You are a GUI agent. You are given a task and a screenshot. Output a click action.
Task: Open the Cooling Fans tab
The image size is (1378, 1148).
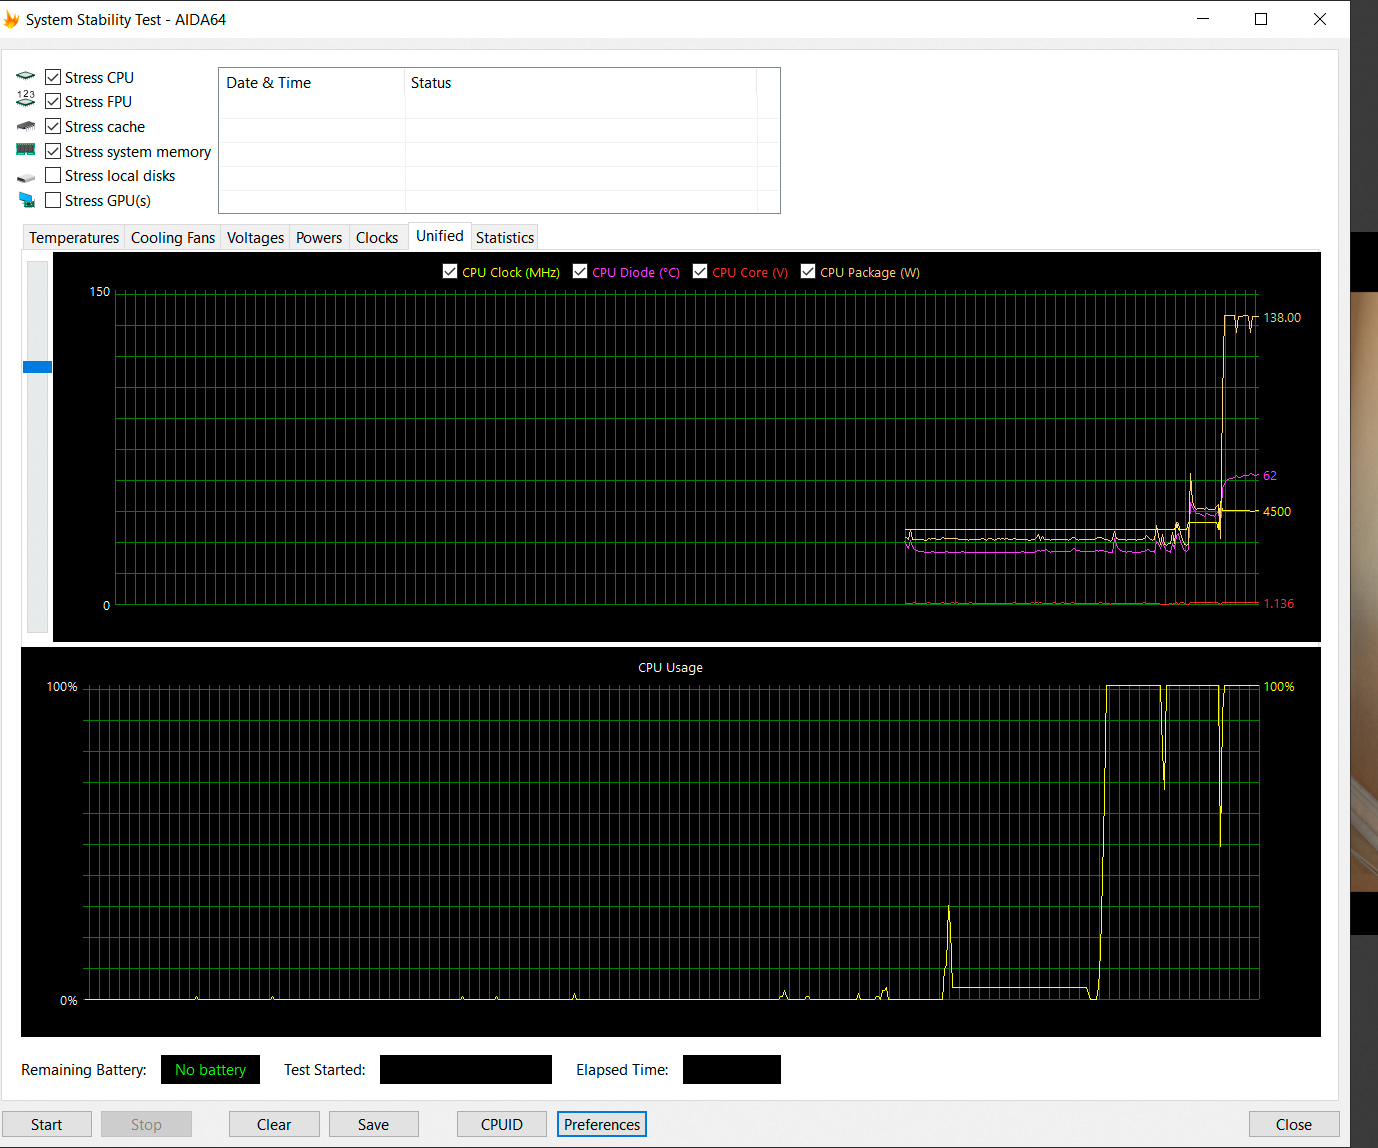click(173, 237)
